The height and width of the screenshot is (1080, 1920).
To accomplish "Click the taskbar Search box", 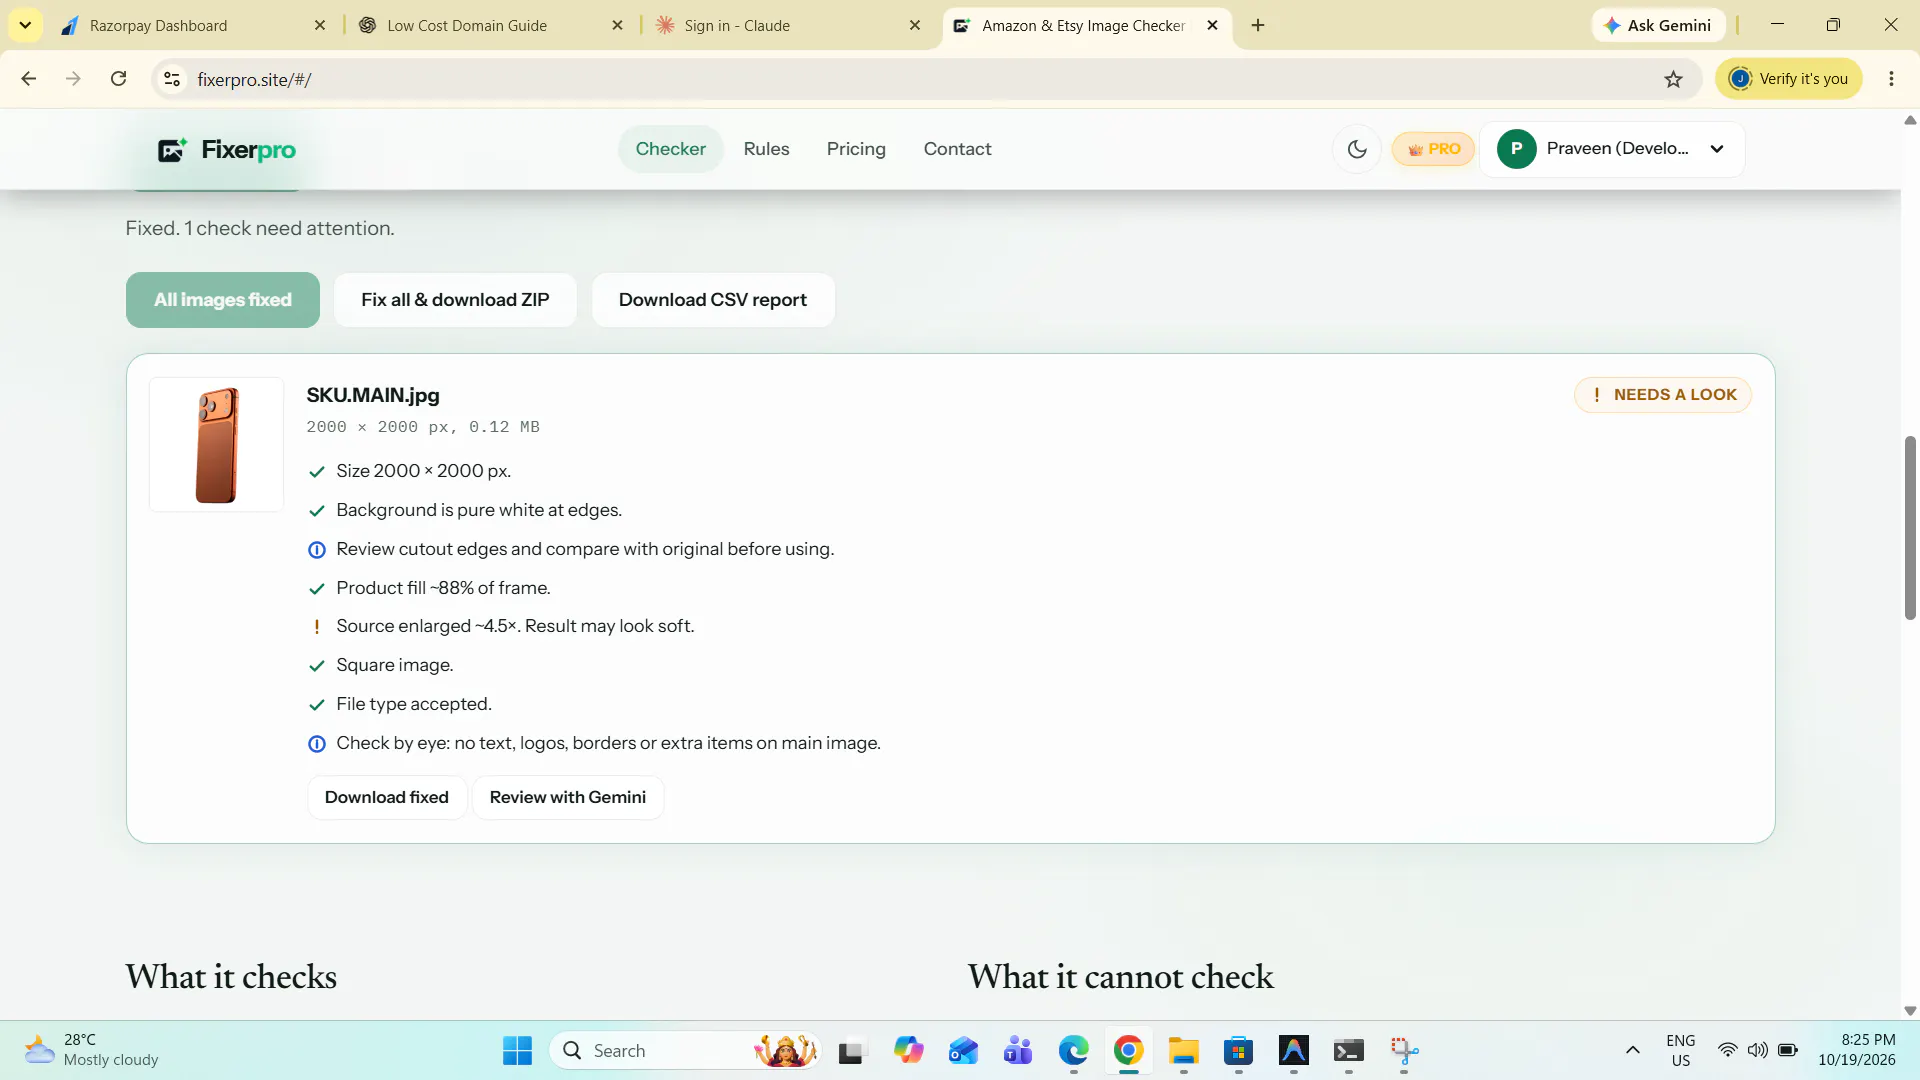I will pos(686,1051).
